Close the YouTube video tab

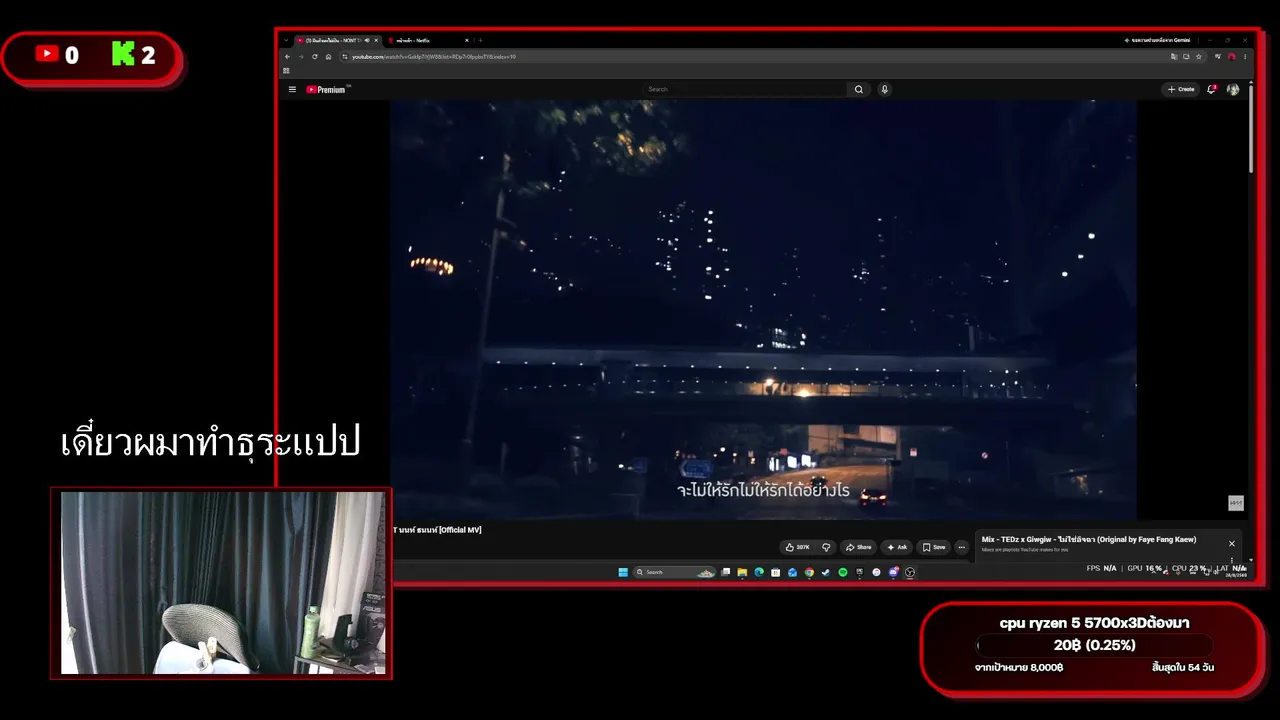[x=376, y=40]
